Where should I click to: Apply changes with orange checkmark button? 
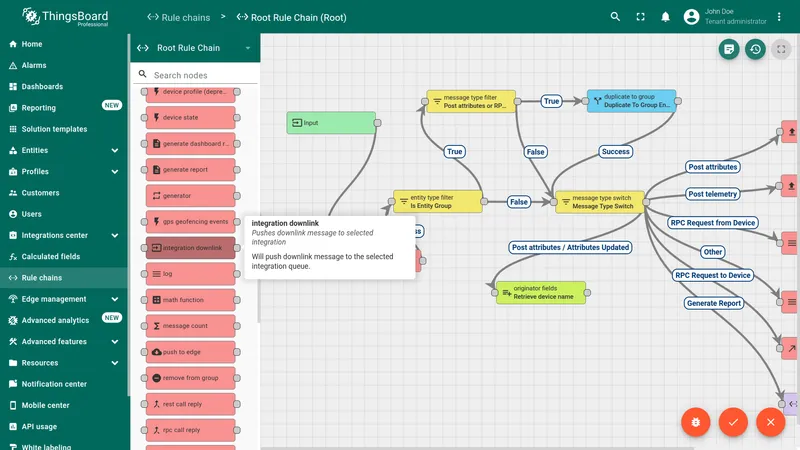click(733, 422)
